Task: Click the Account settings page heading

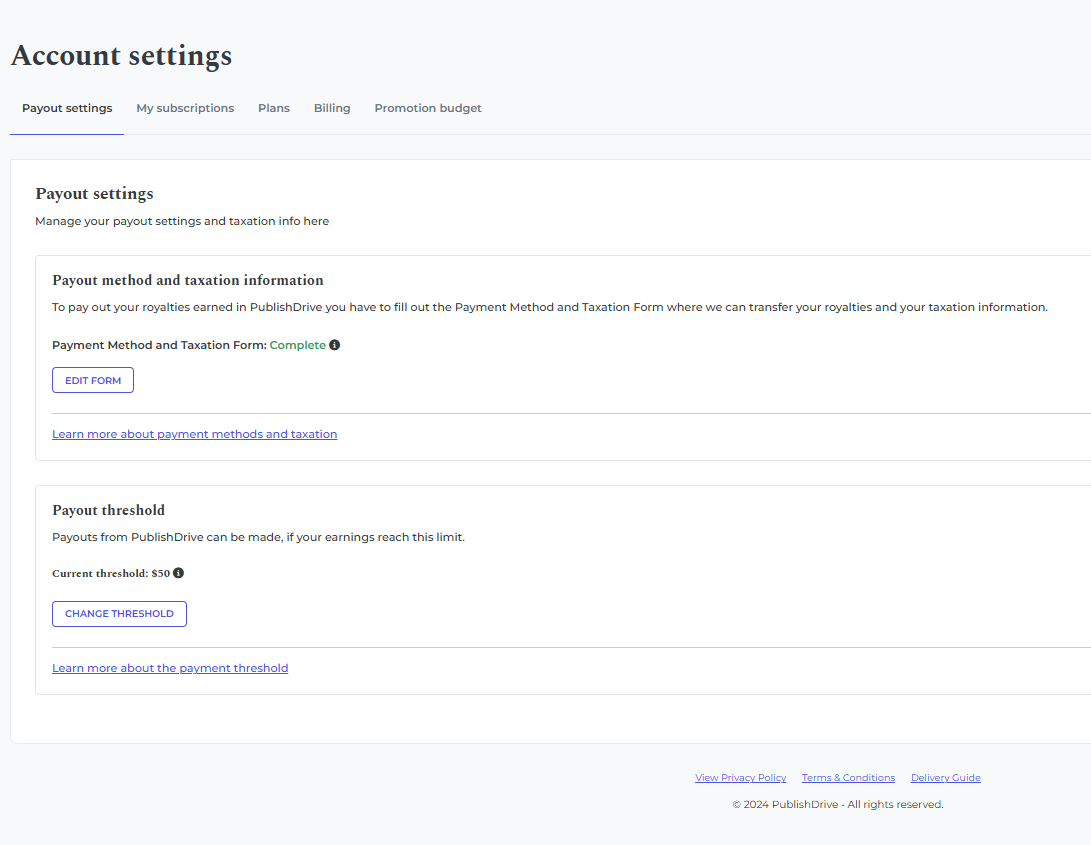Action: coord(121,55)
